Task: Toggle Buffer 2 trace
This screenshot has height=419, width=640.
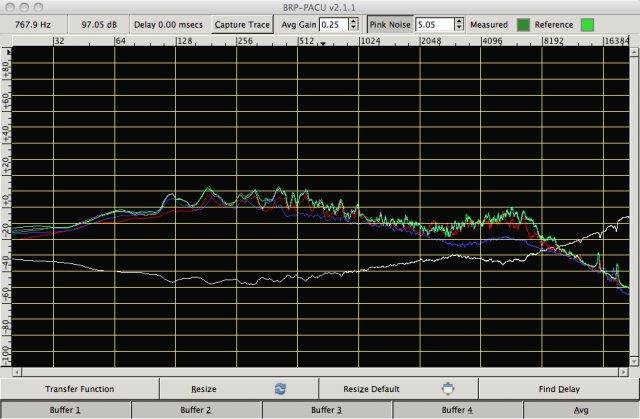Action: point(196,410)
